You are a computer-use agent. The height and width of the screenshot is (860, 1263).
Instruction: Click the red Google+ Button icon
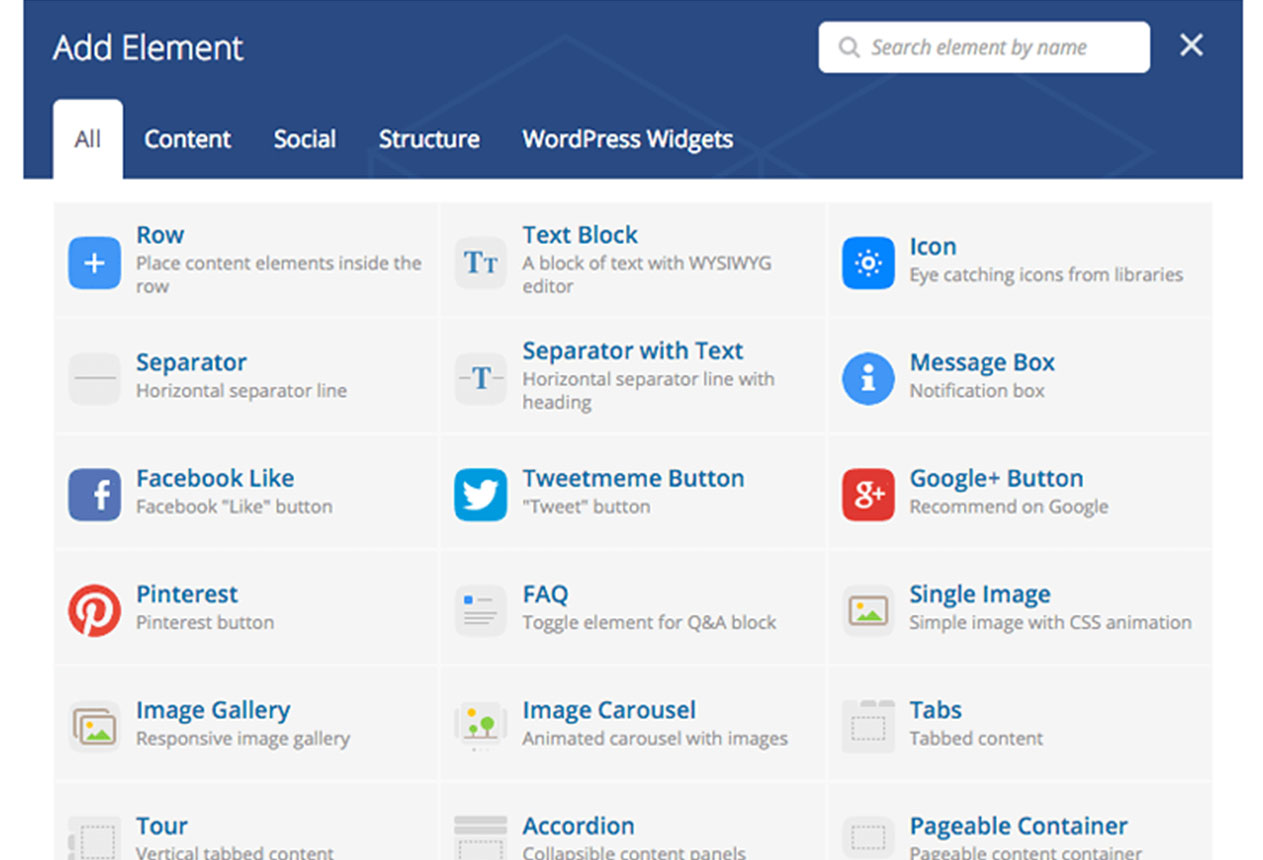(867, 495)
